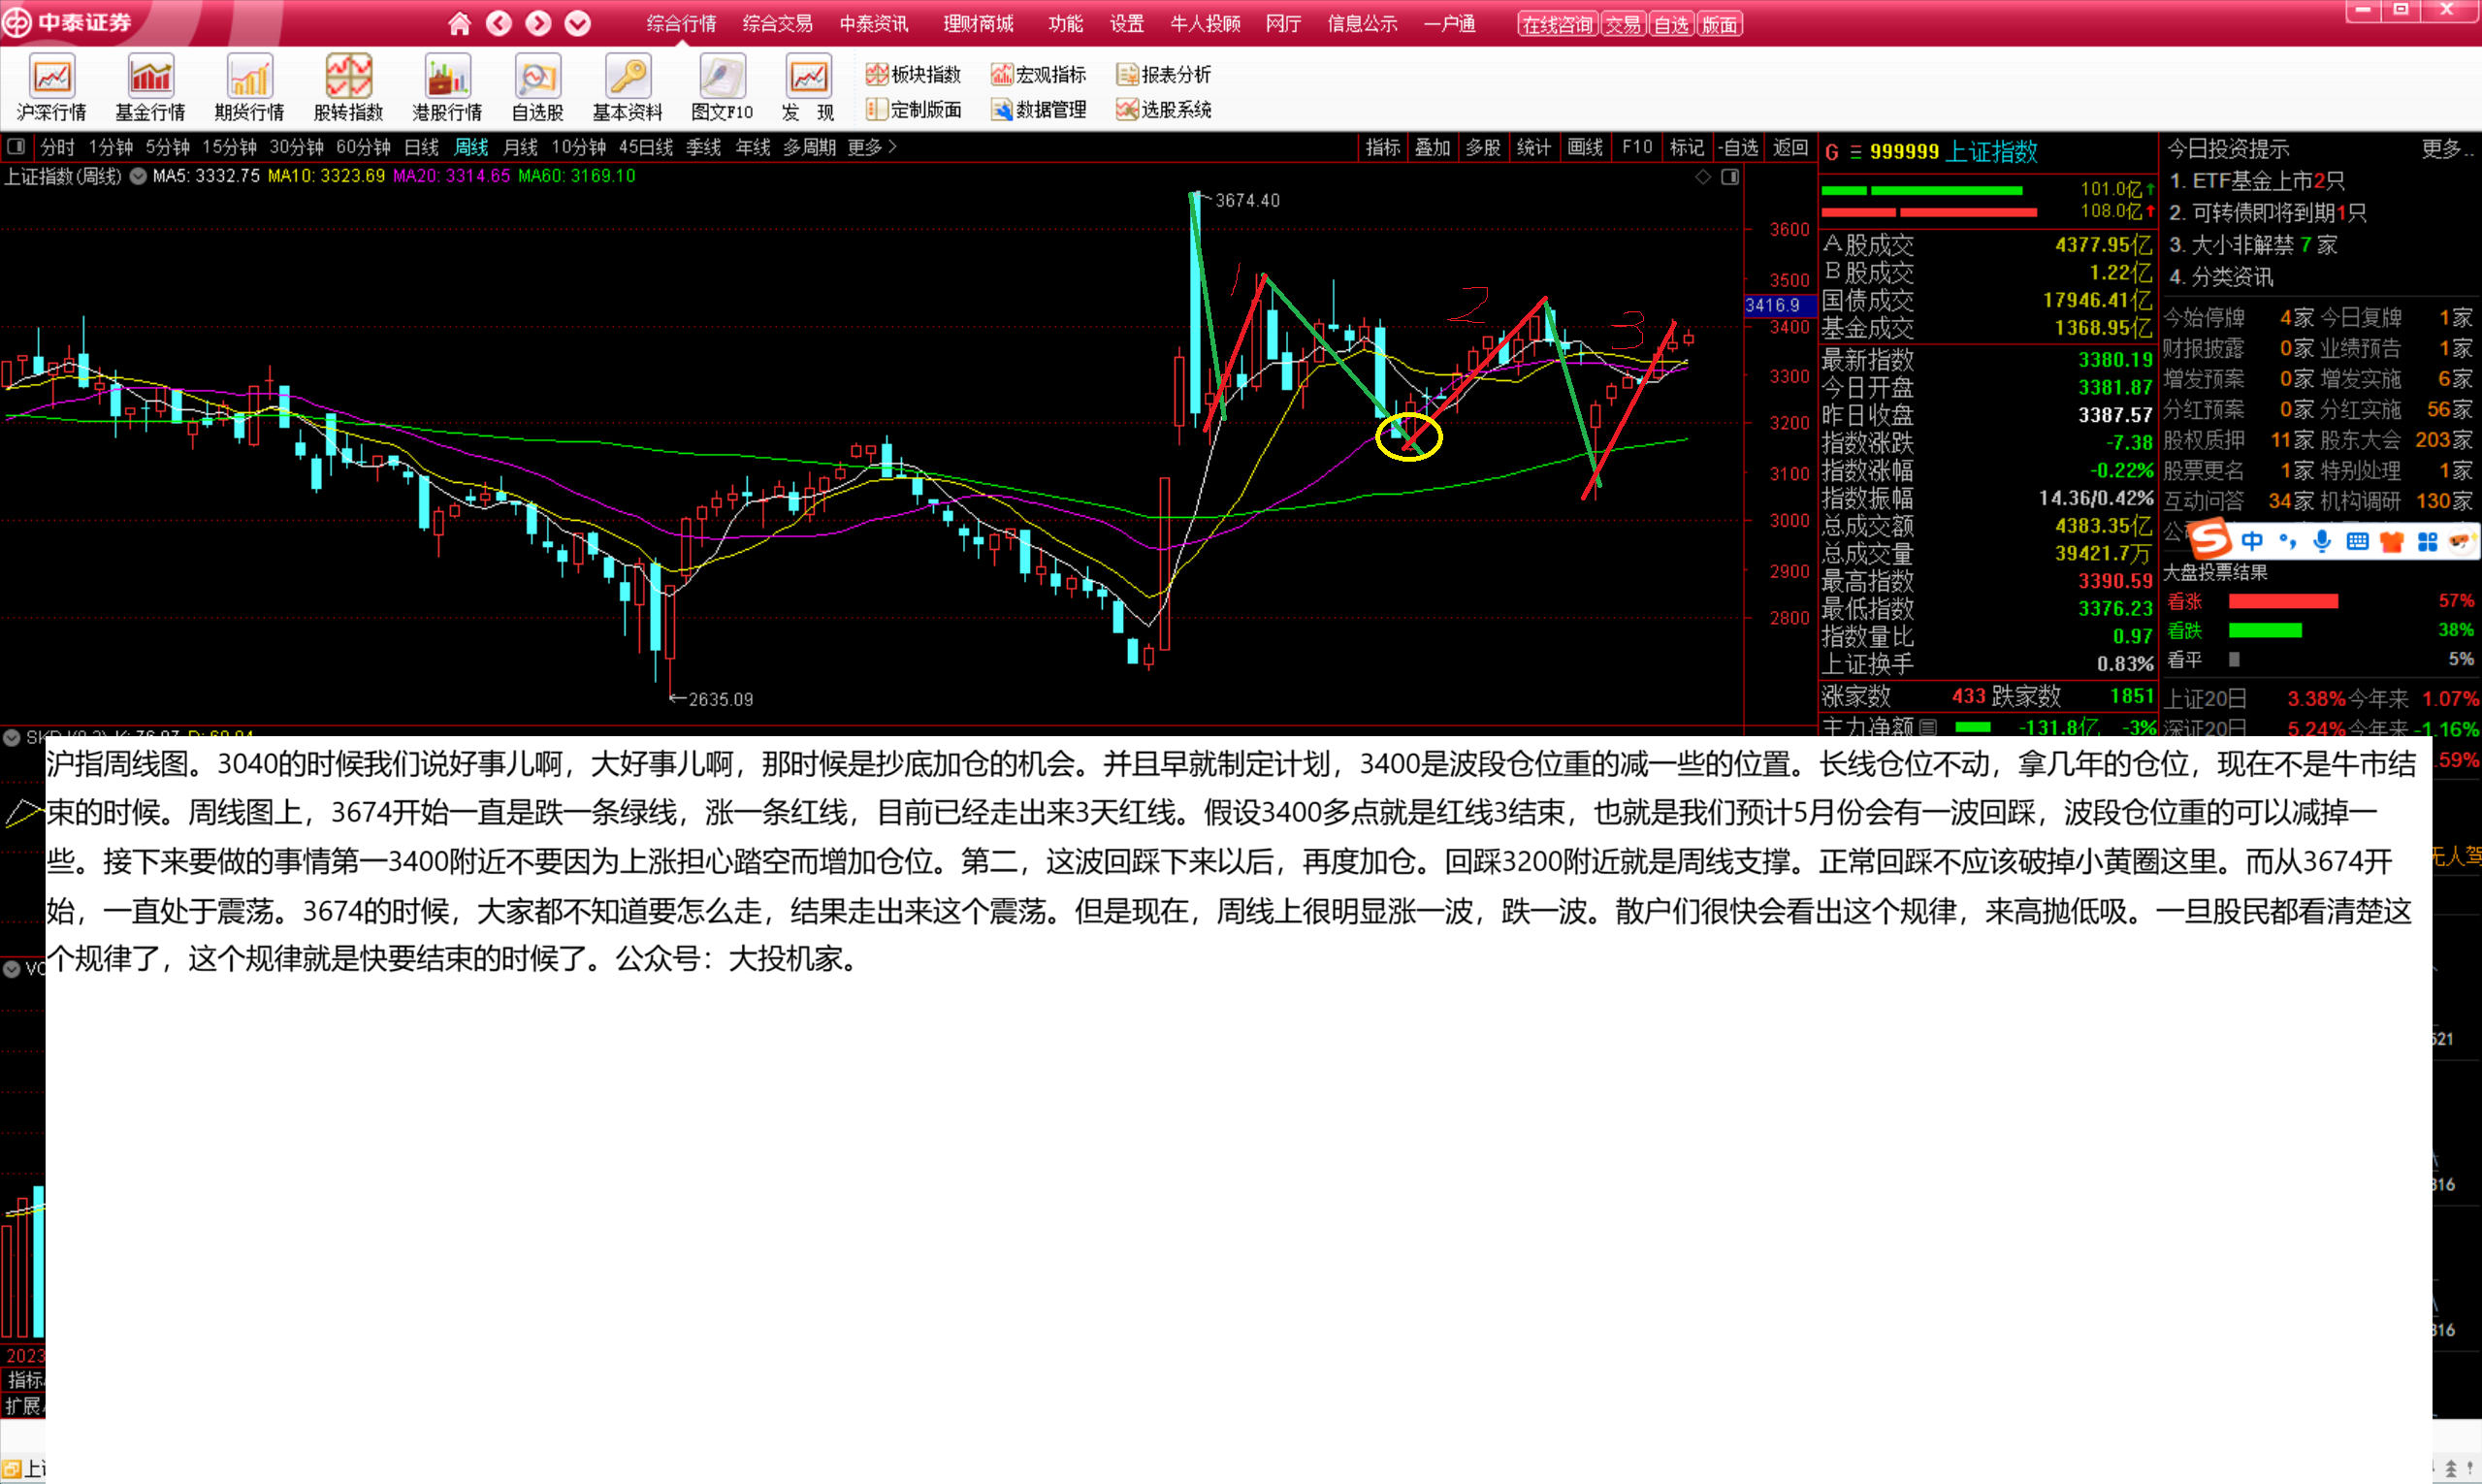Open 数据管理 data management
2482x1484 pixels.
[1038, 109]
